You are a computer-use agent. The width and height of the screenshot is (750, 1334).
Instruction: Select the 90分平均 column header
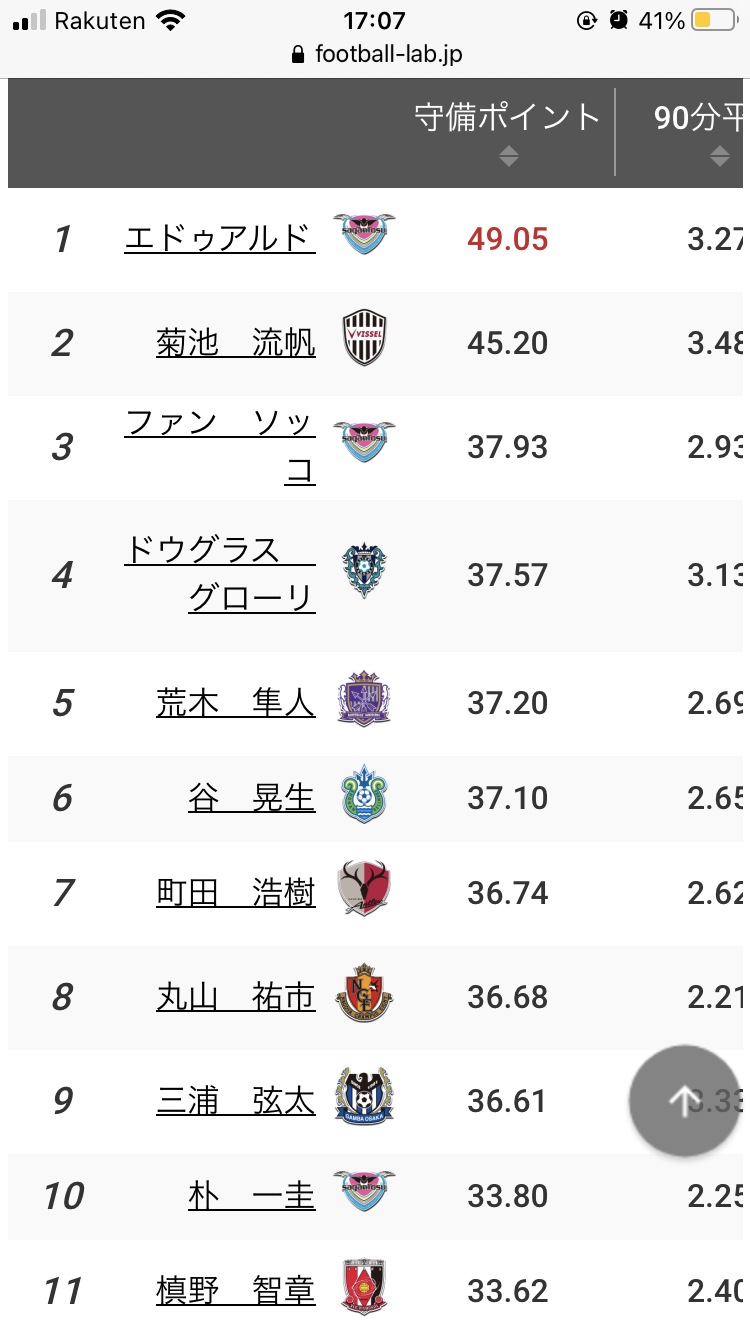click(x=700, y=118)
